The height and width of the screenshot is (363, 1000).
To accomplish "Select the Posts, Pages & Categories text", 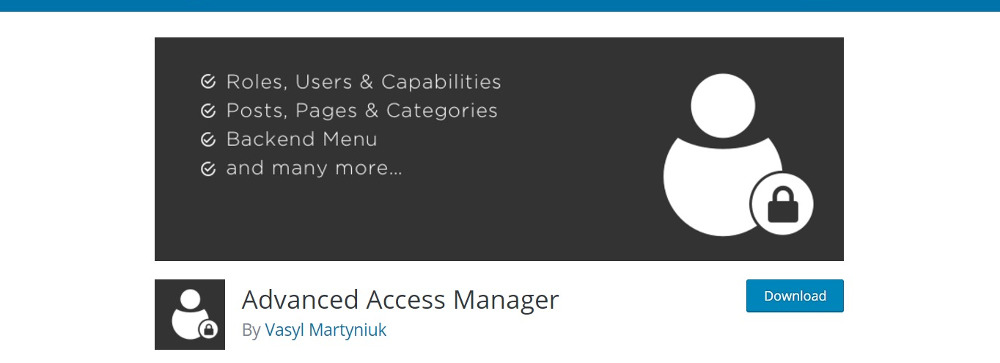I will click(x=362, y=111).
